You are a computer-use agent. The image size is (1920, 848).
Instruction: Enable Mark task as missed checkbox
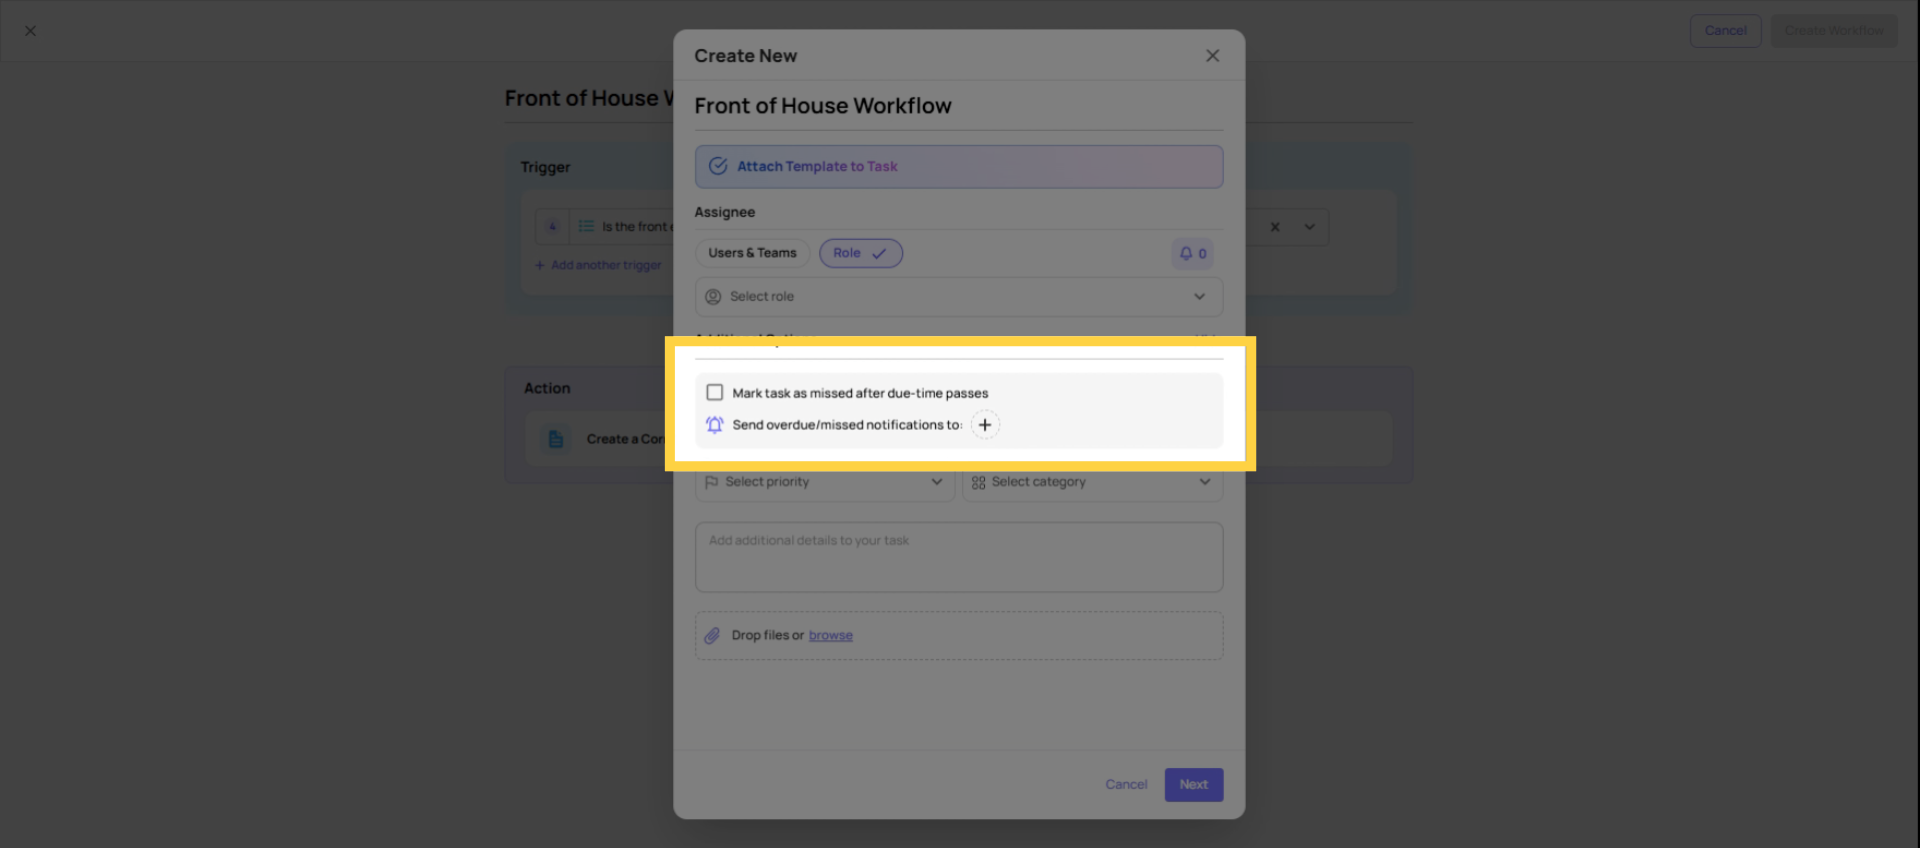(x=715, y=393)
